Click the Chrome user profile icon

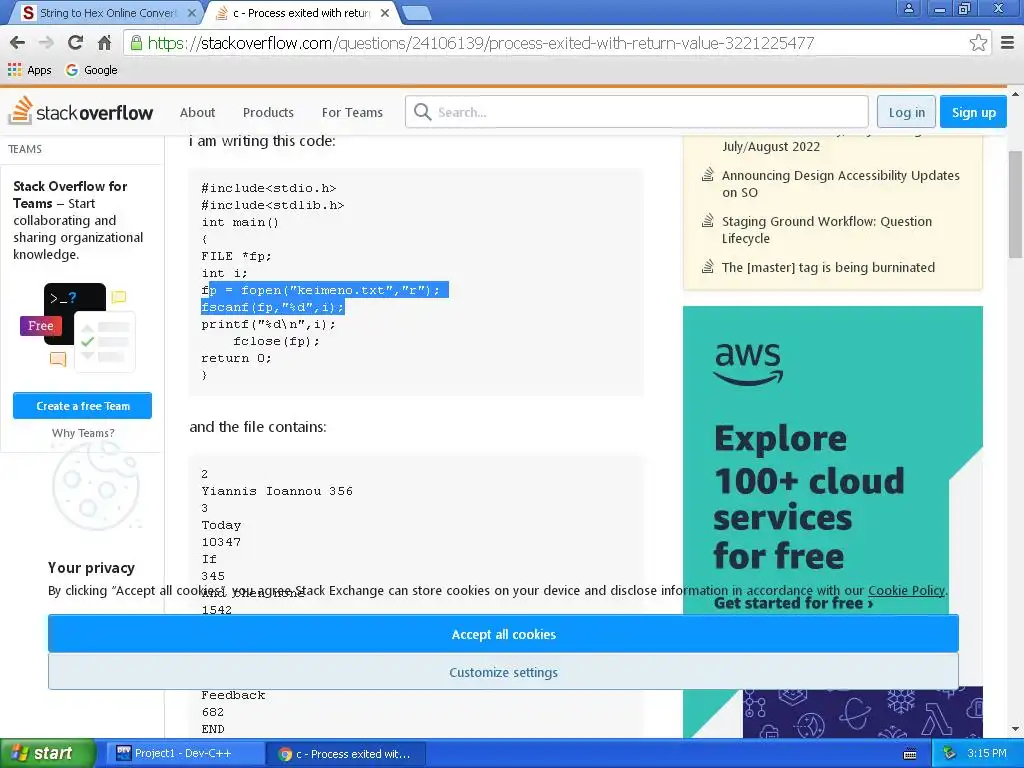pyautogui.click(x=908, y=8)
